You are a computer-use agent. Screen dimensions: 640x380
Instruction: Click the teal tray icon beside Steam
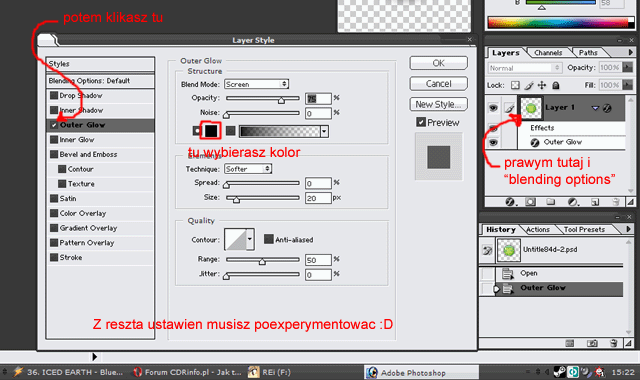(573, 372)
